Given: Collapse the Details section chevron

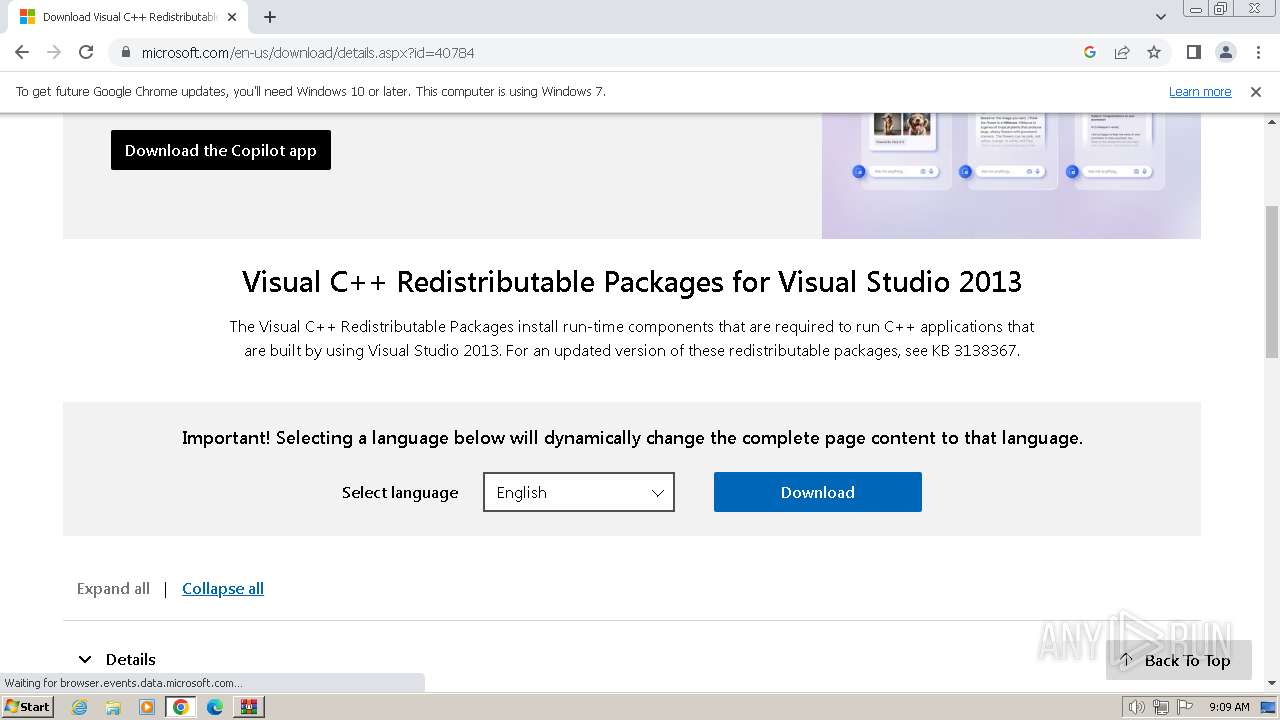Looking at the screenshot, I should (85, 659).
